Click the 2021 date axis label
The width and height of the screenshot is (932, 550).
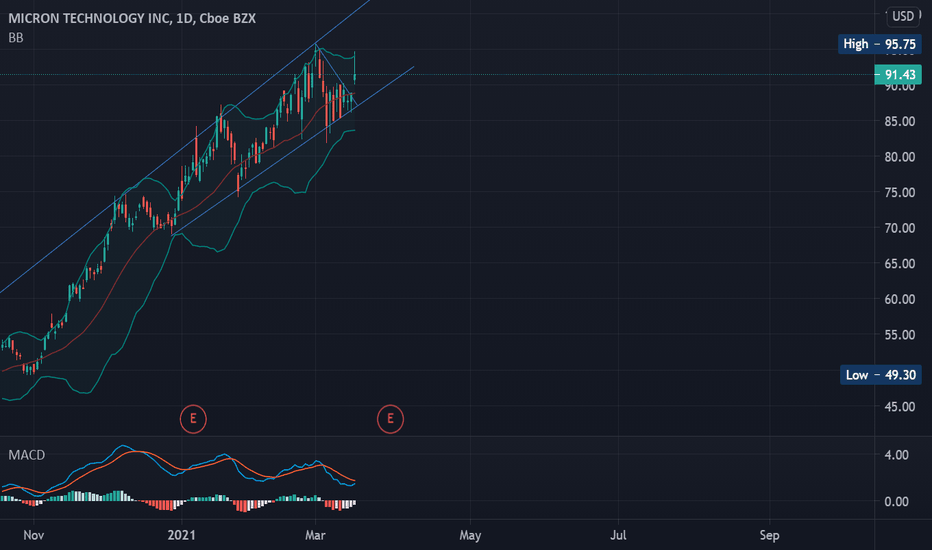[181, 536]
